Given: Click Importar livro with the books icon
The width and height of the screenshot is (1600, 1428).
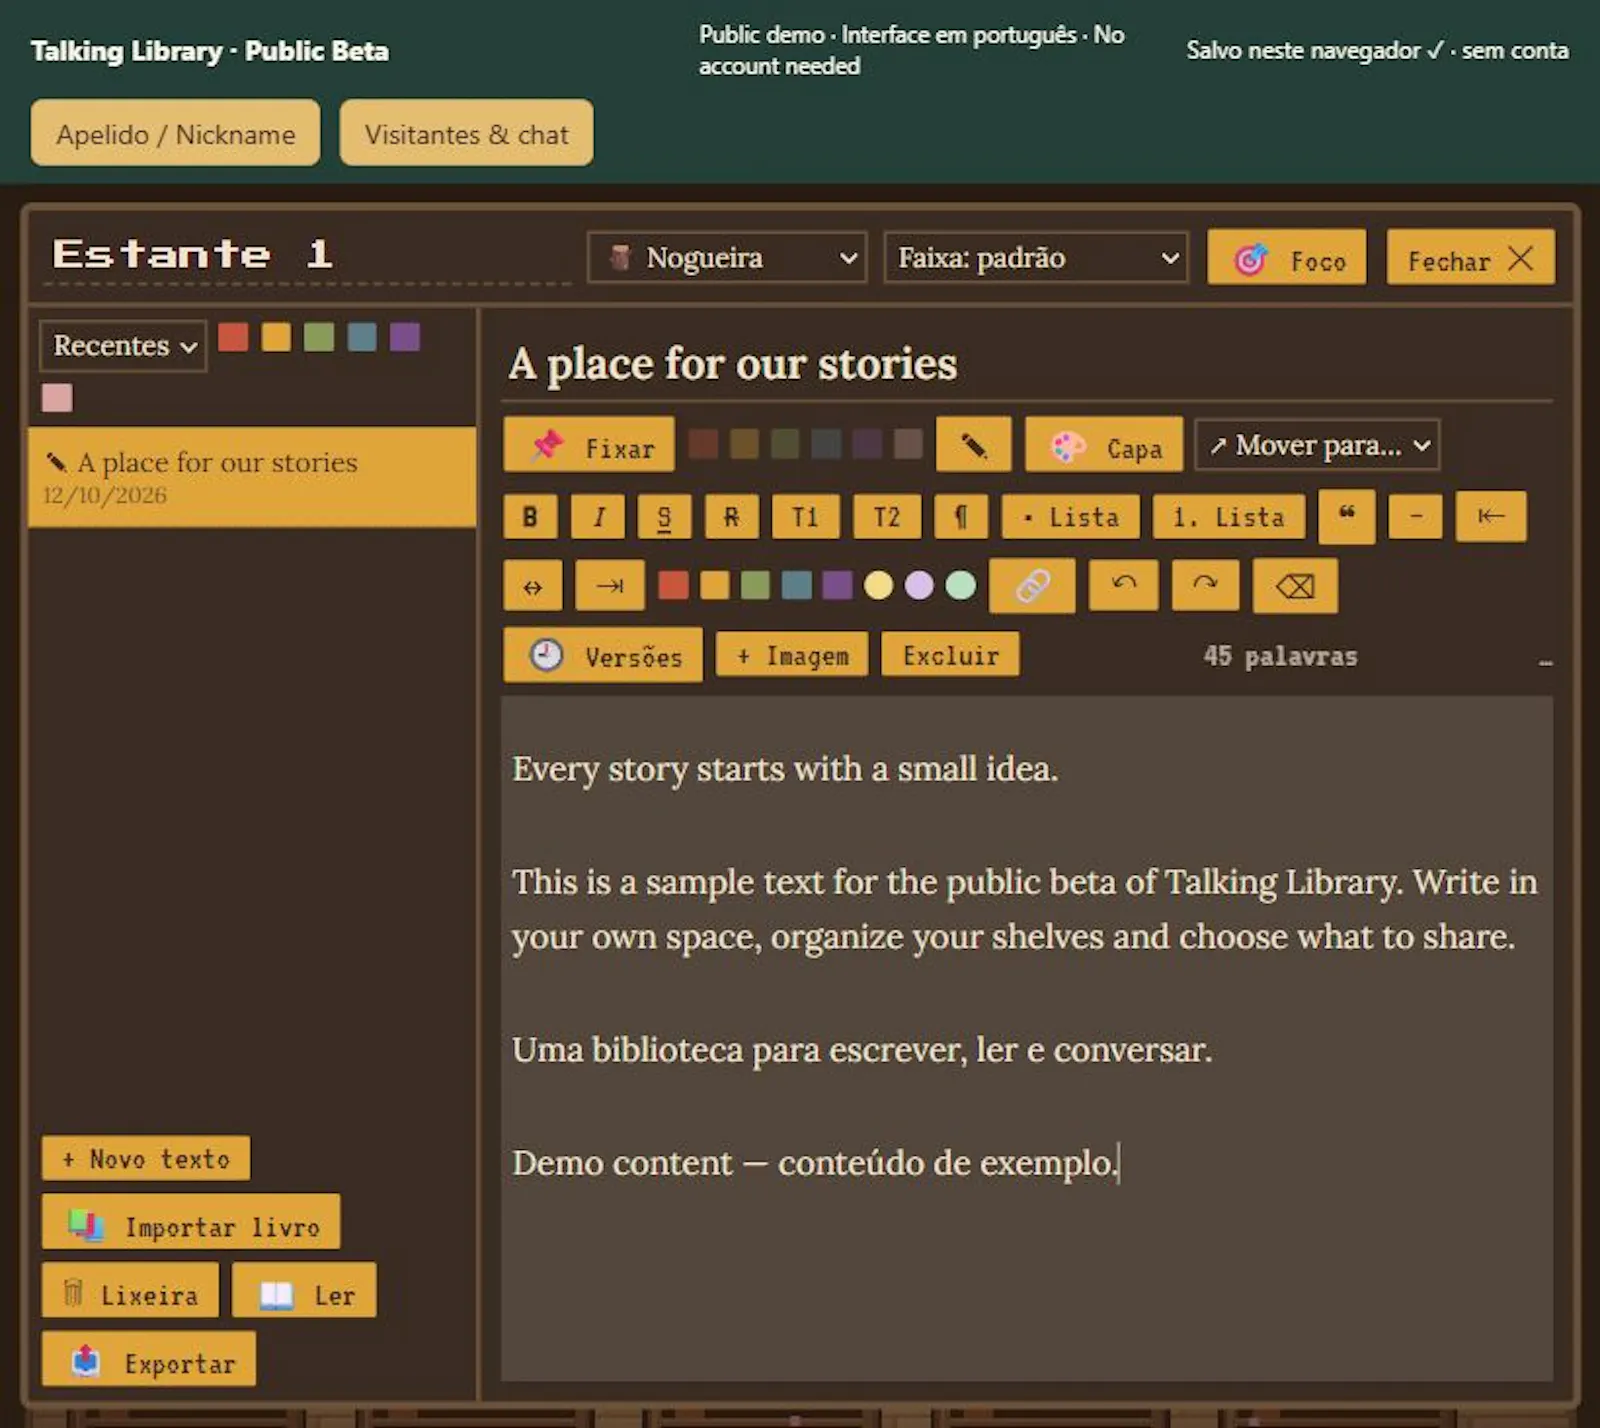Looking at the screenshot, I should click(191, 1222).
